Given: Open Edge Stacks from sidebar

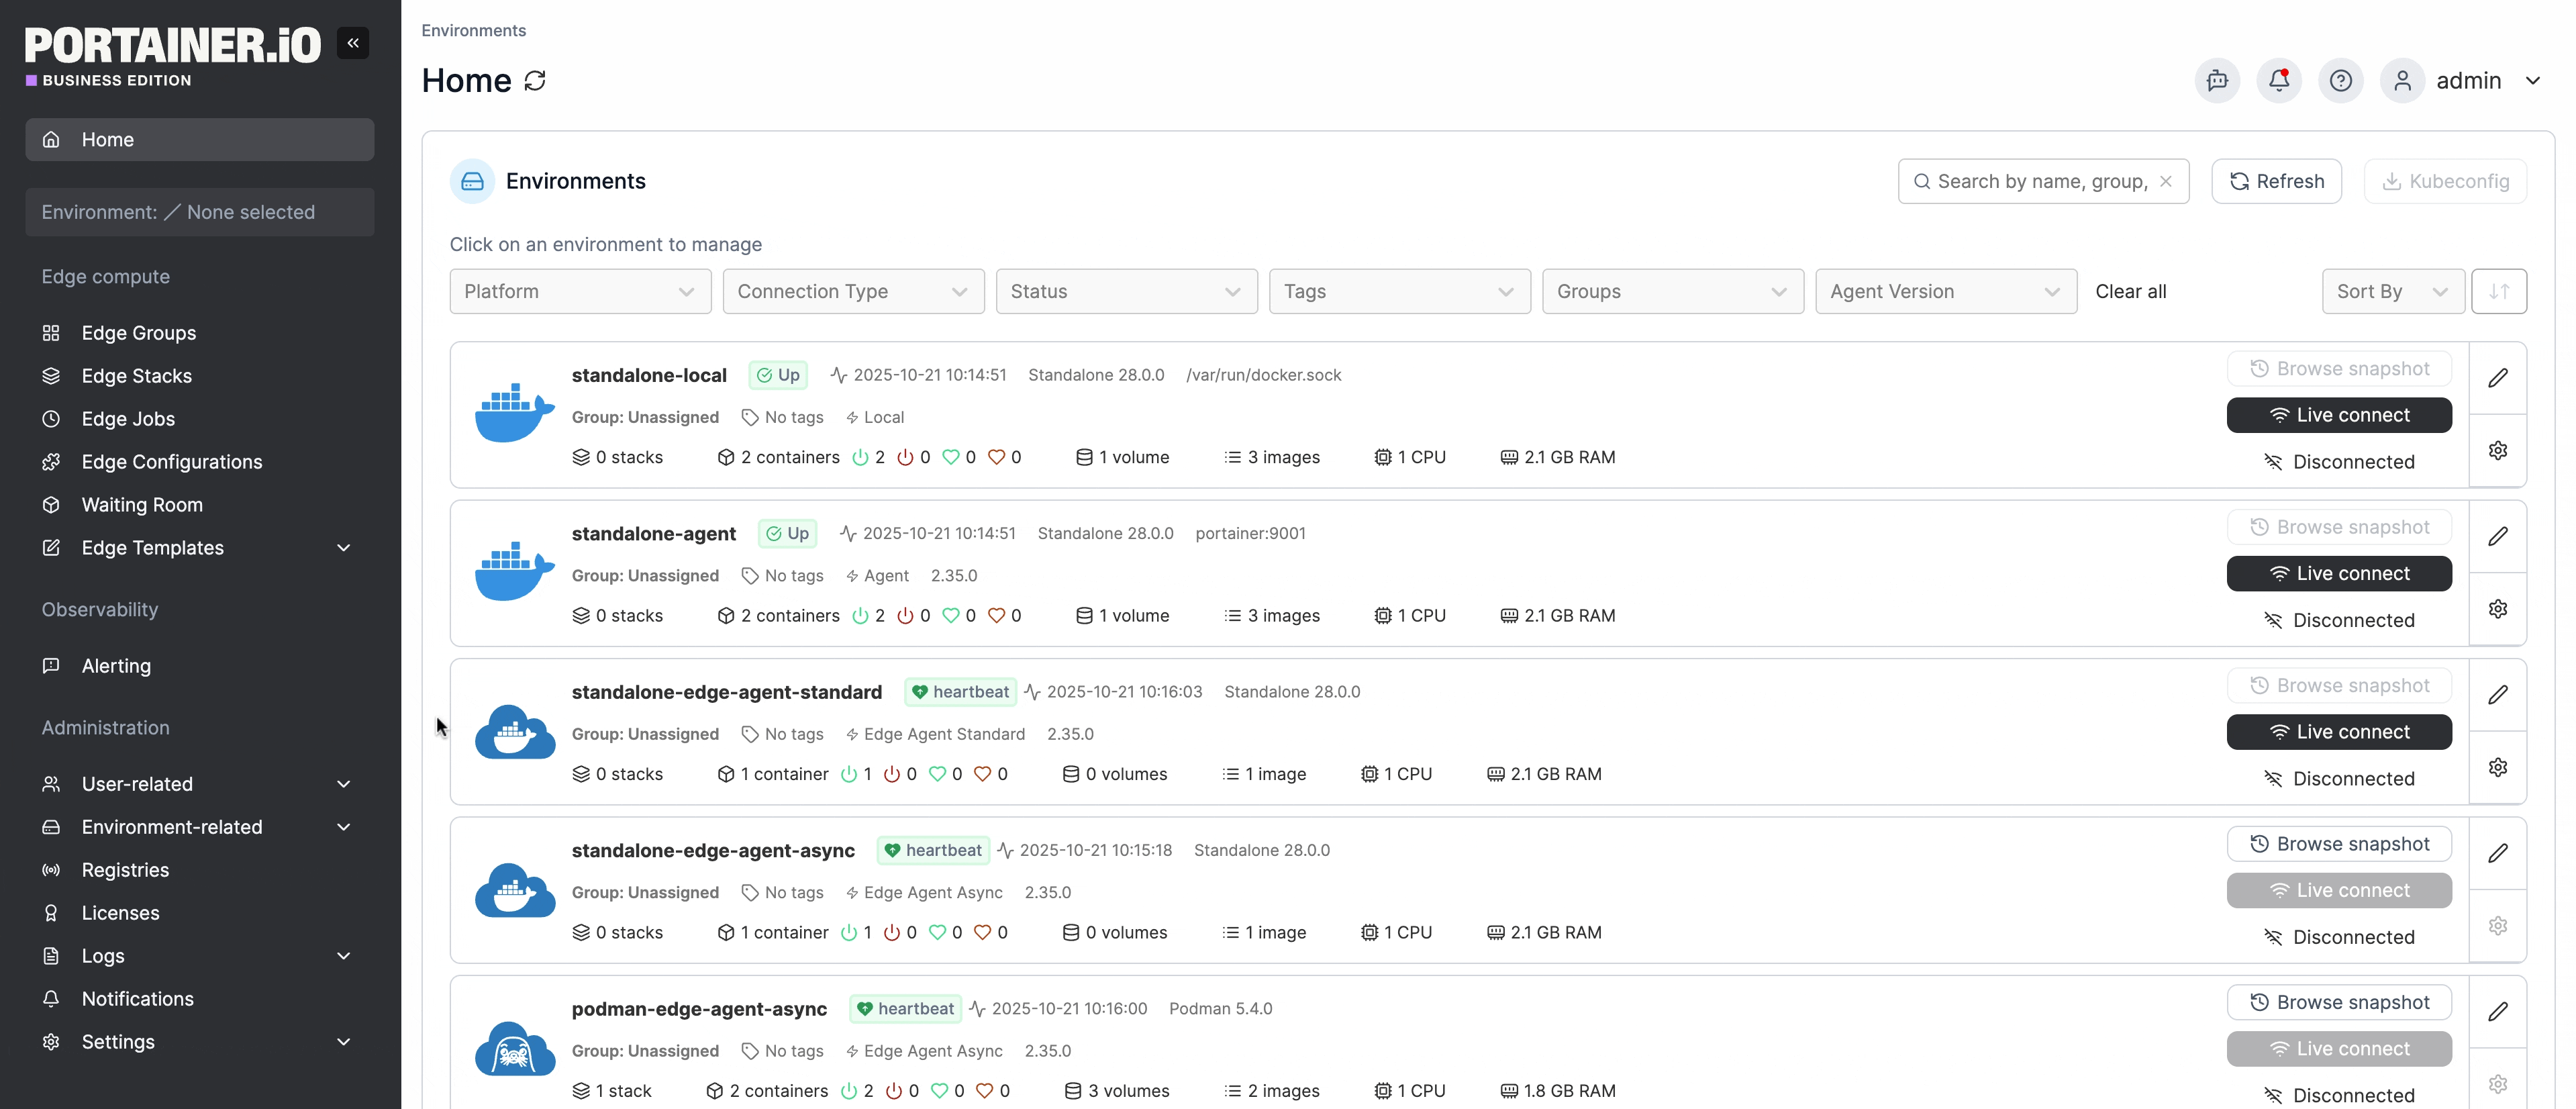Looking at the screenshot, I should click(137, 376).
